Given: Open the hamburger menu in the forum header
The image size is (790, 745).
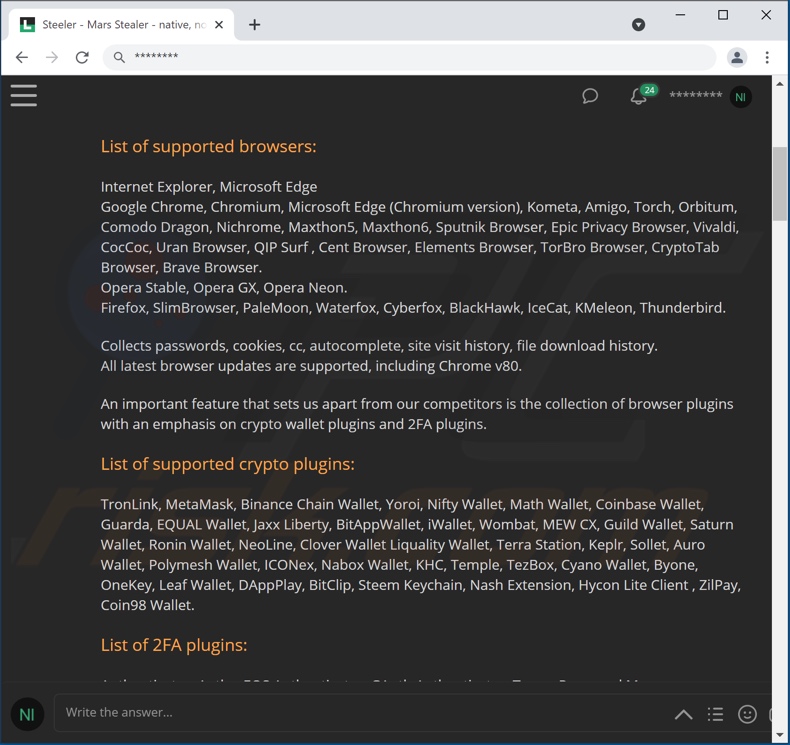Looking at the screenshot, I should [24, 95].
